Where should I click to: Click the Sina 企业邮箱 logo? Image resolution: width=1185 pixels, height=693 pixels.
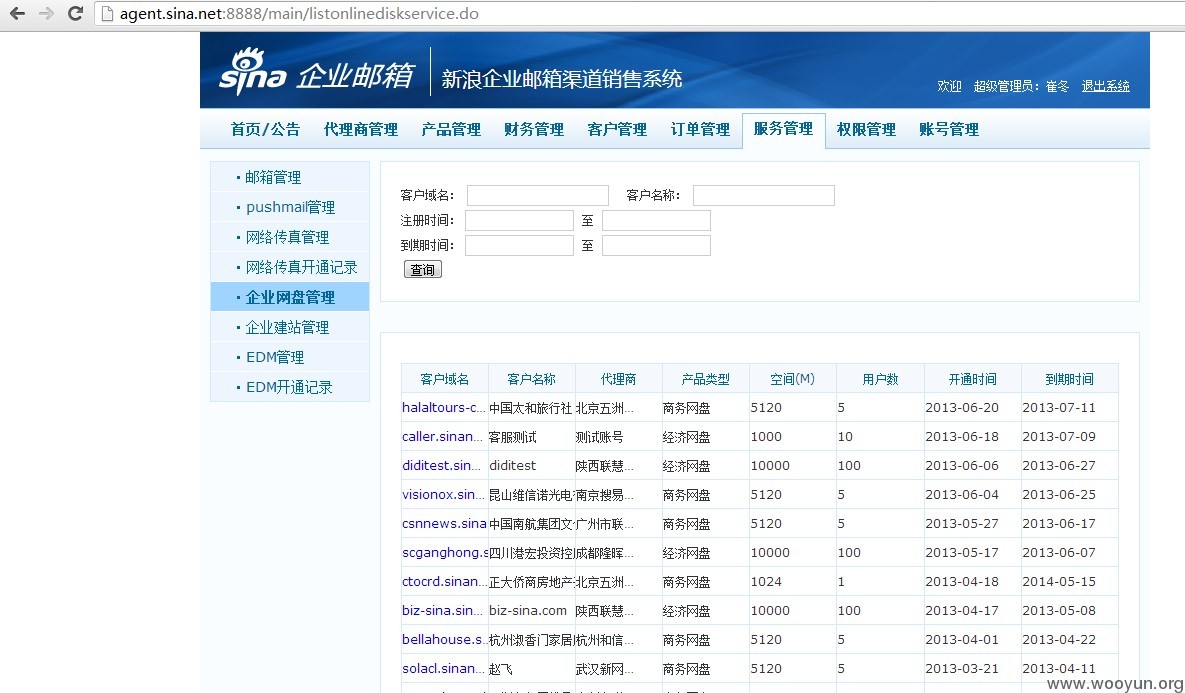tap(317, 72)
